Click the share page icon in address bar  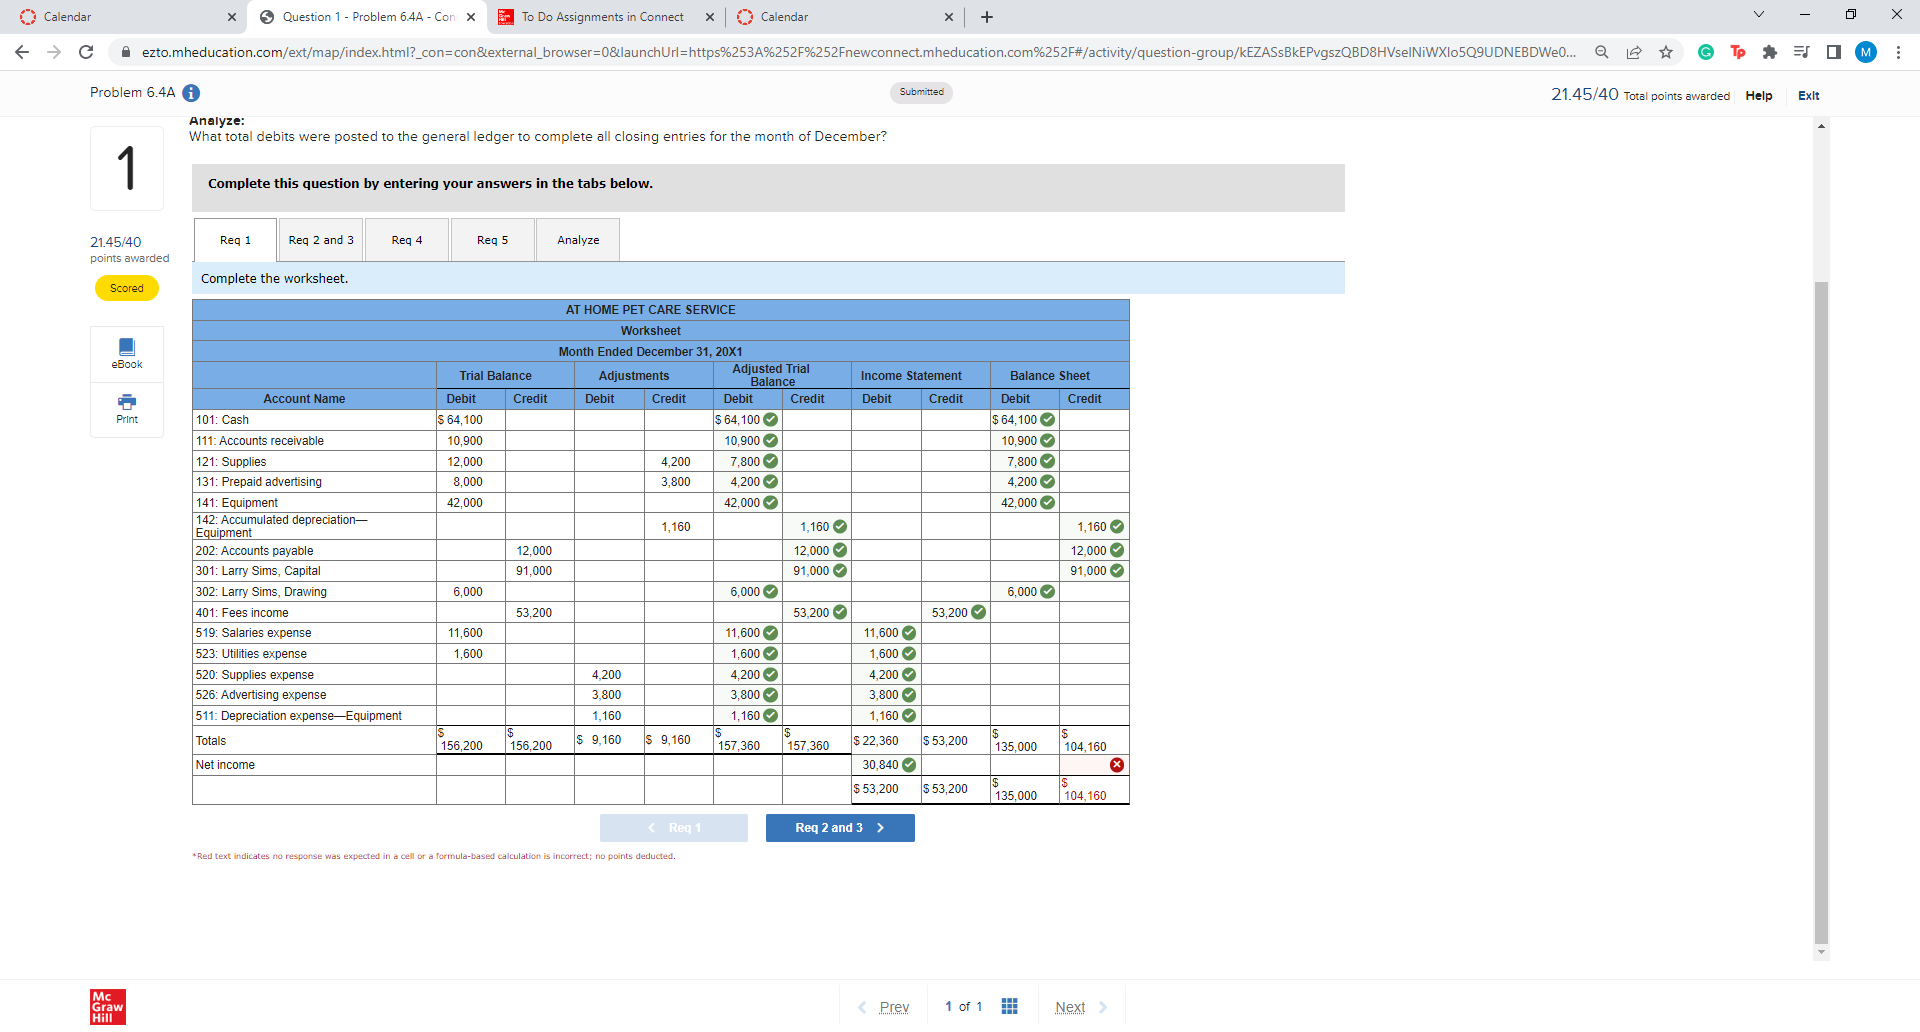pos(1634,52)
